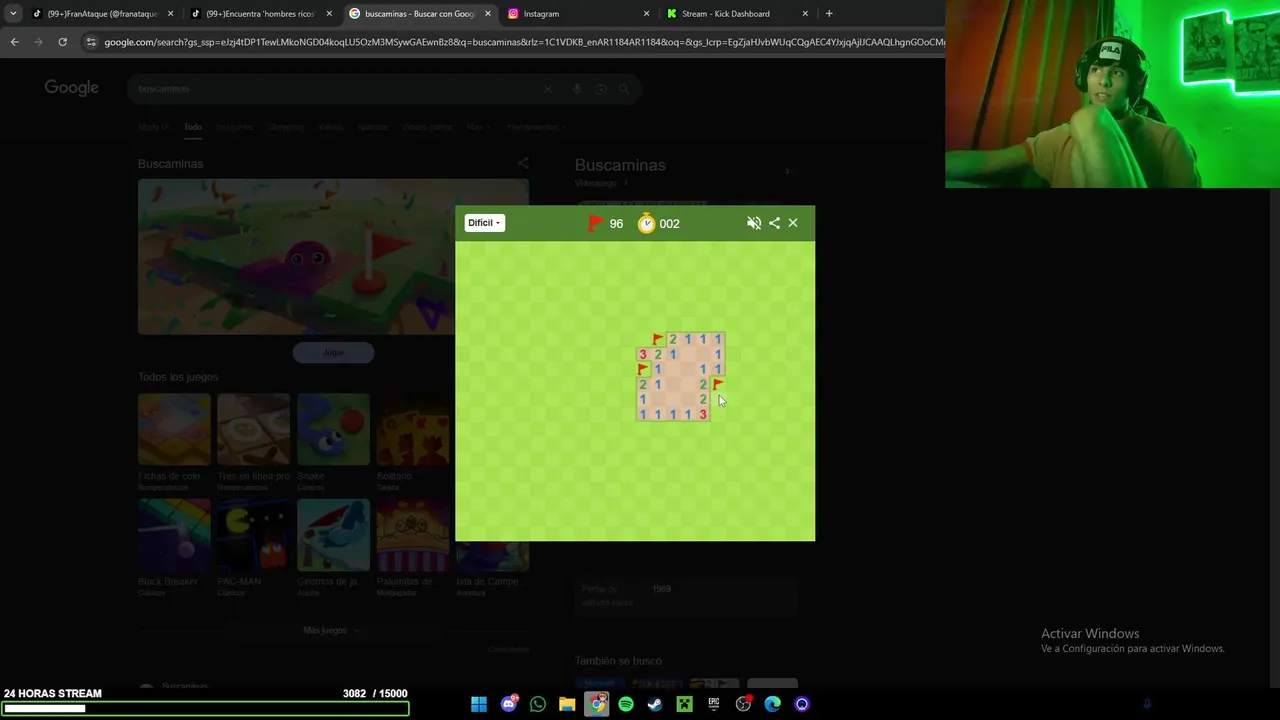Close the Instagram tab
The height and width of the screenshot is (720, 1280).
coord(646,14)
